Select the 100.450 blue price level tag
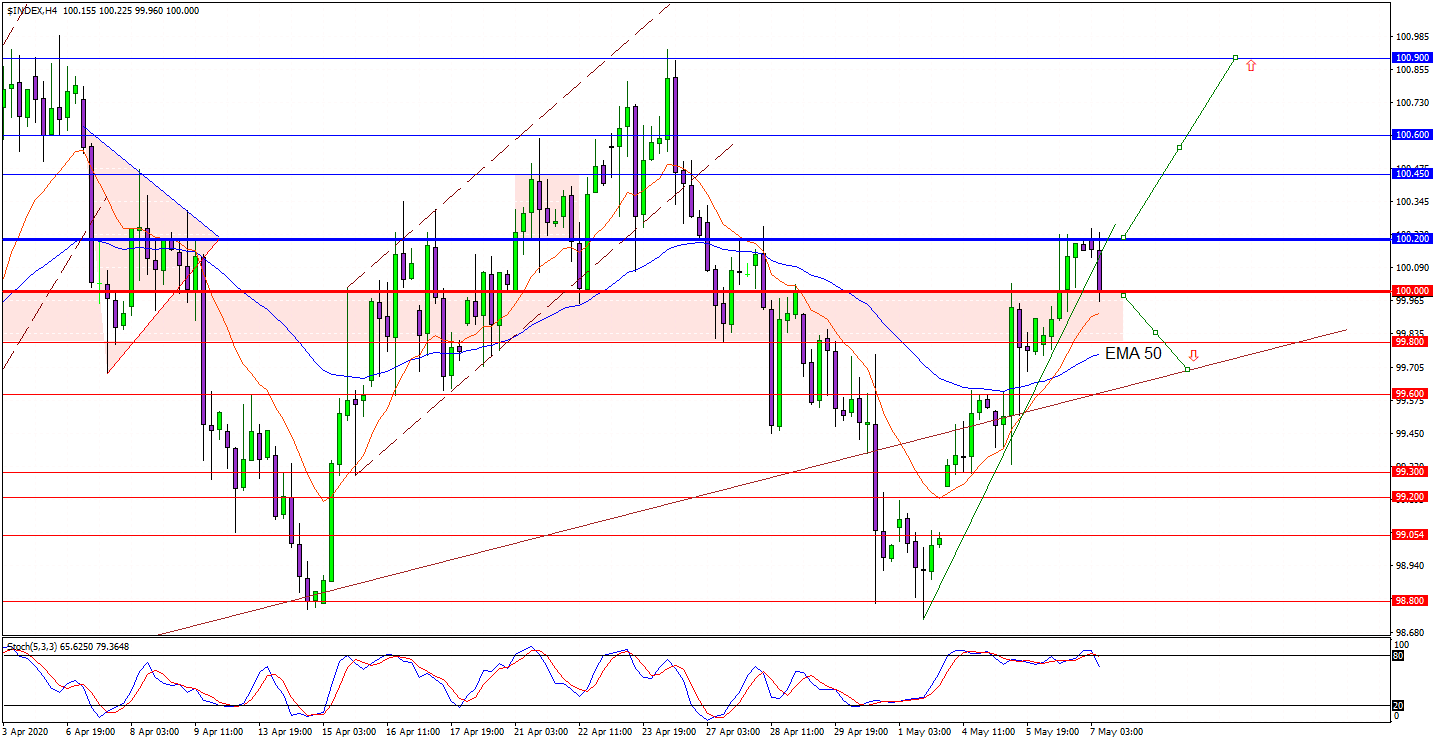 click(1410, 174)
